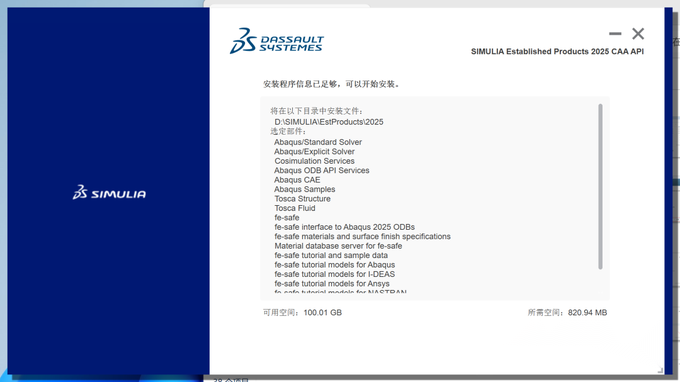The image size is (680, 382).
Task: Click the 100.01 GB available space text
Action: click(x=323, y=313)
